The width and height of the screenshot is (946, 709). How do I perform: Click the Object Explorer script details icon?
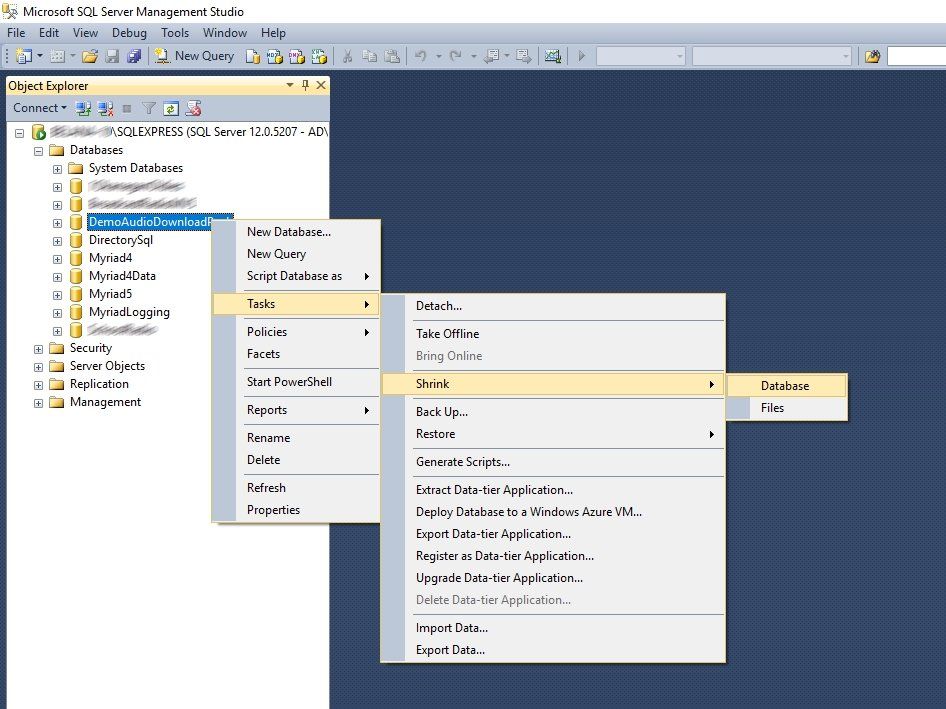click(x=193, y=108)
